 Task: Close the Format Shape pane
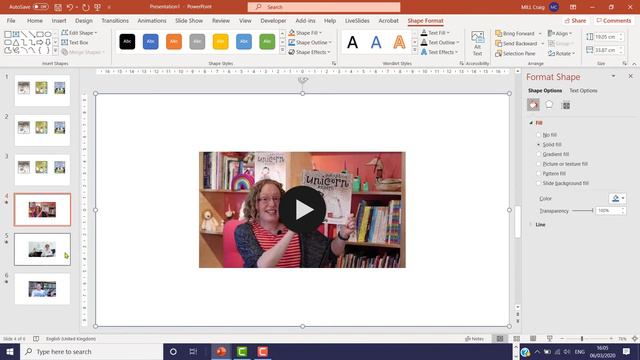click(x=631, y=76)
